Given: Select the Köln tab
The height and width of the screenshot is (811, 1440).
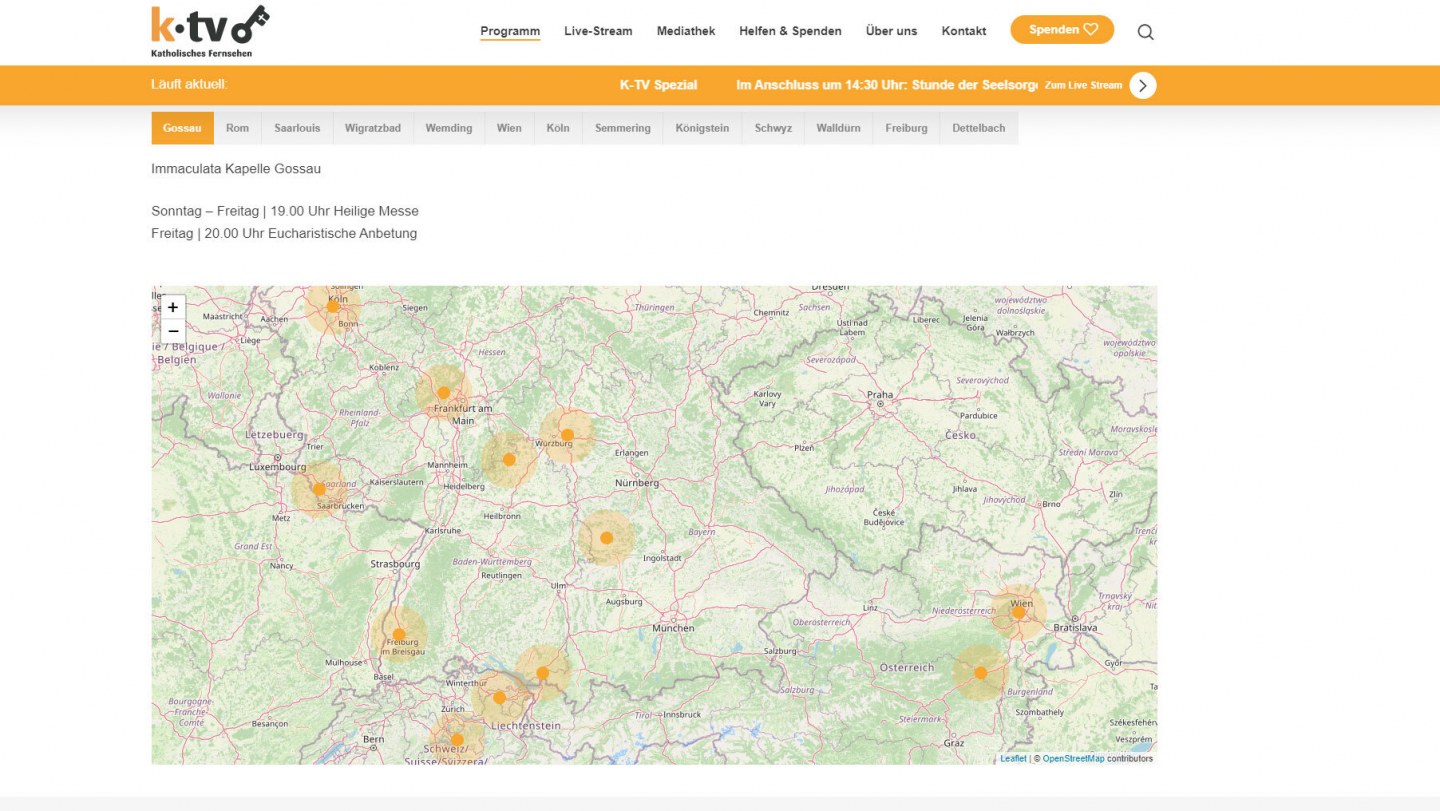Looking at the screenshot, I should coord(558,128).
